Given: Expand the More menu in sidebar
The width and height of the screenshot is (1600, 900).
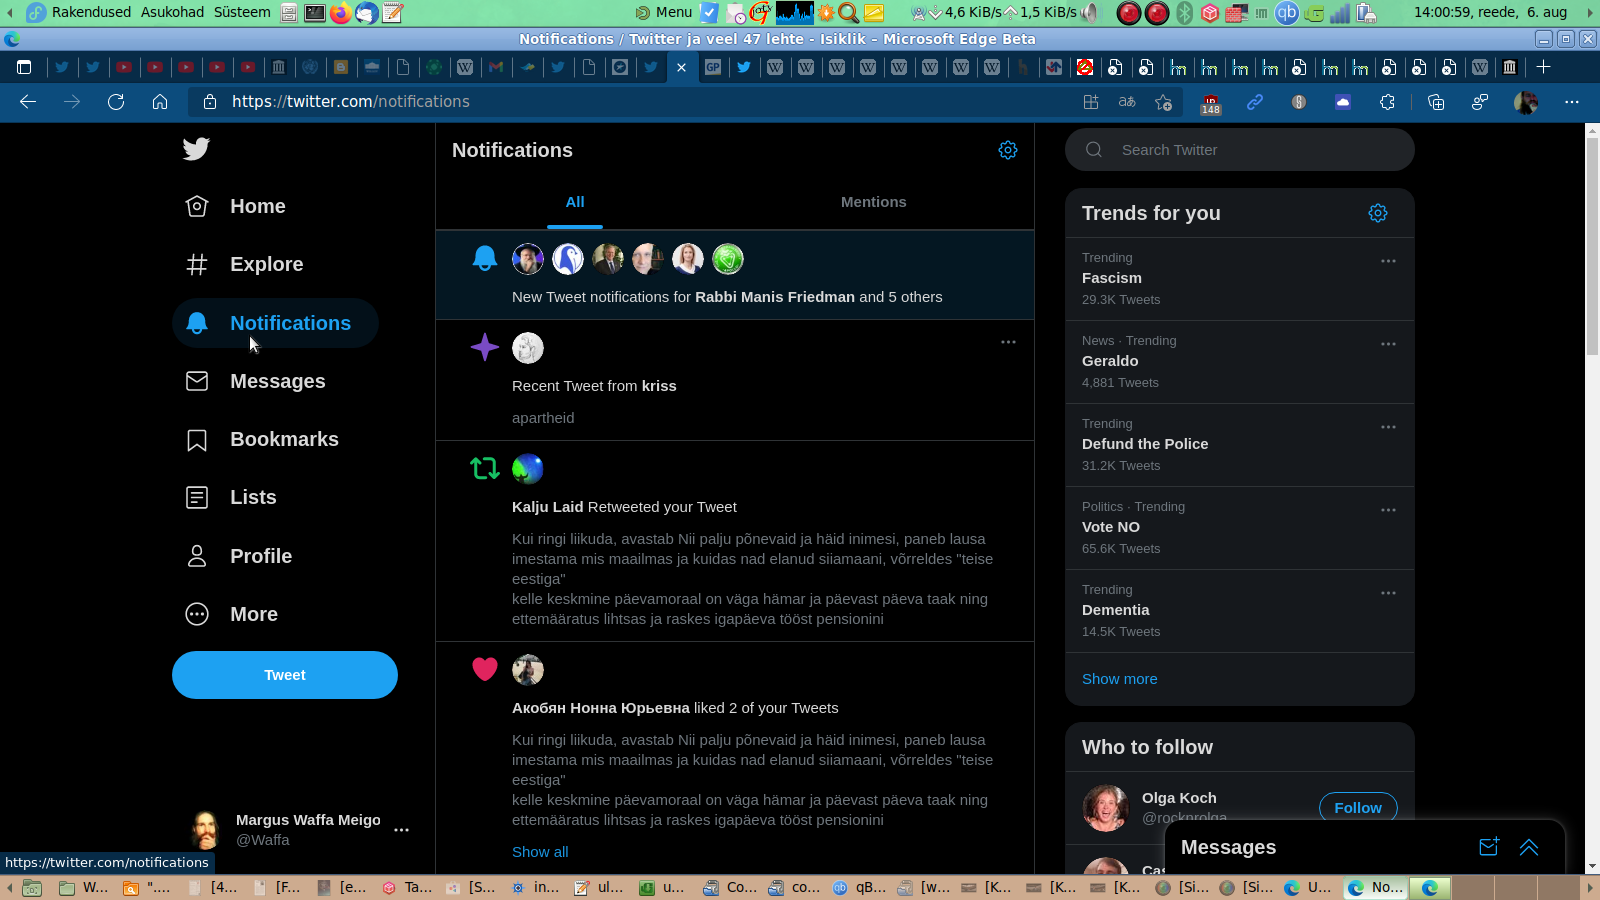Looking at the screenshot, I should [x=232, y=614].
